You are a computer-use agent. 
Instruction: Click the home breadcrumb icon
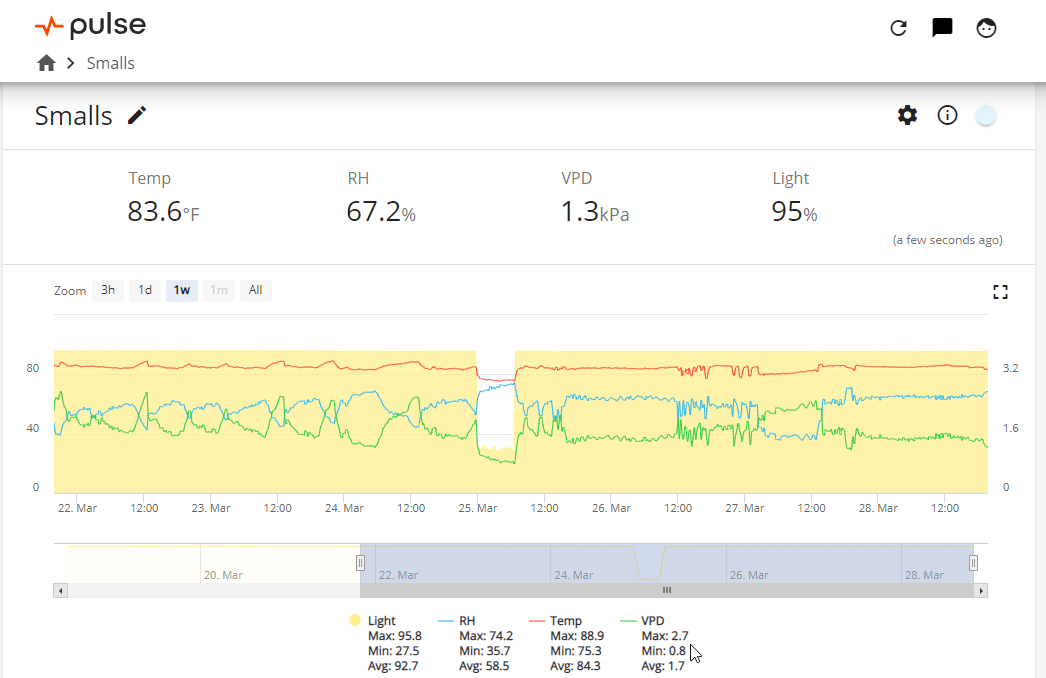(x=46, y=63)
